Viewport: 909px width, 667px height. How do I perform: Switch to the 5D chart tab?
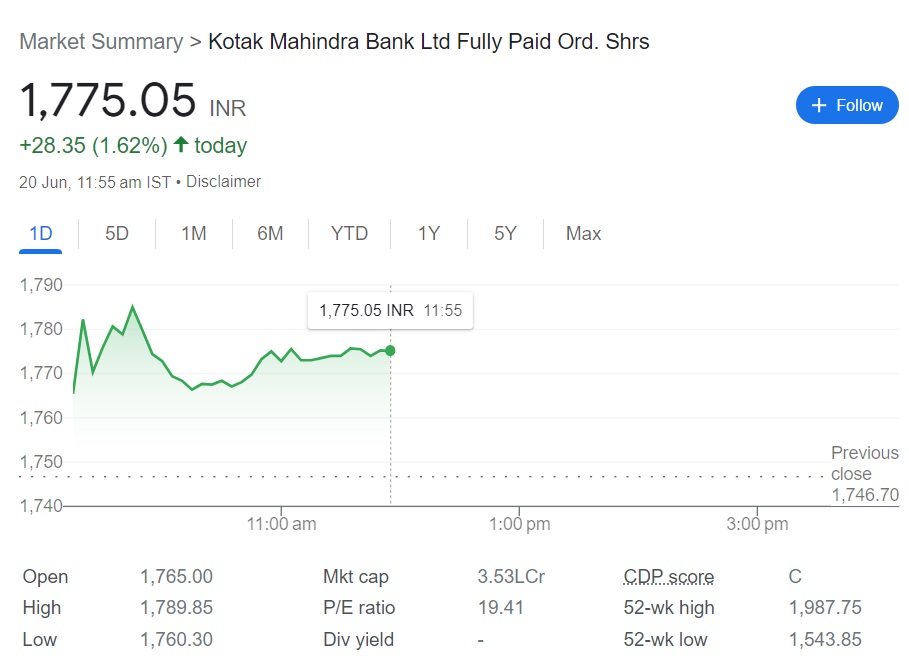point(117,234)
